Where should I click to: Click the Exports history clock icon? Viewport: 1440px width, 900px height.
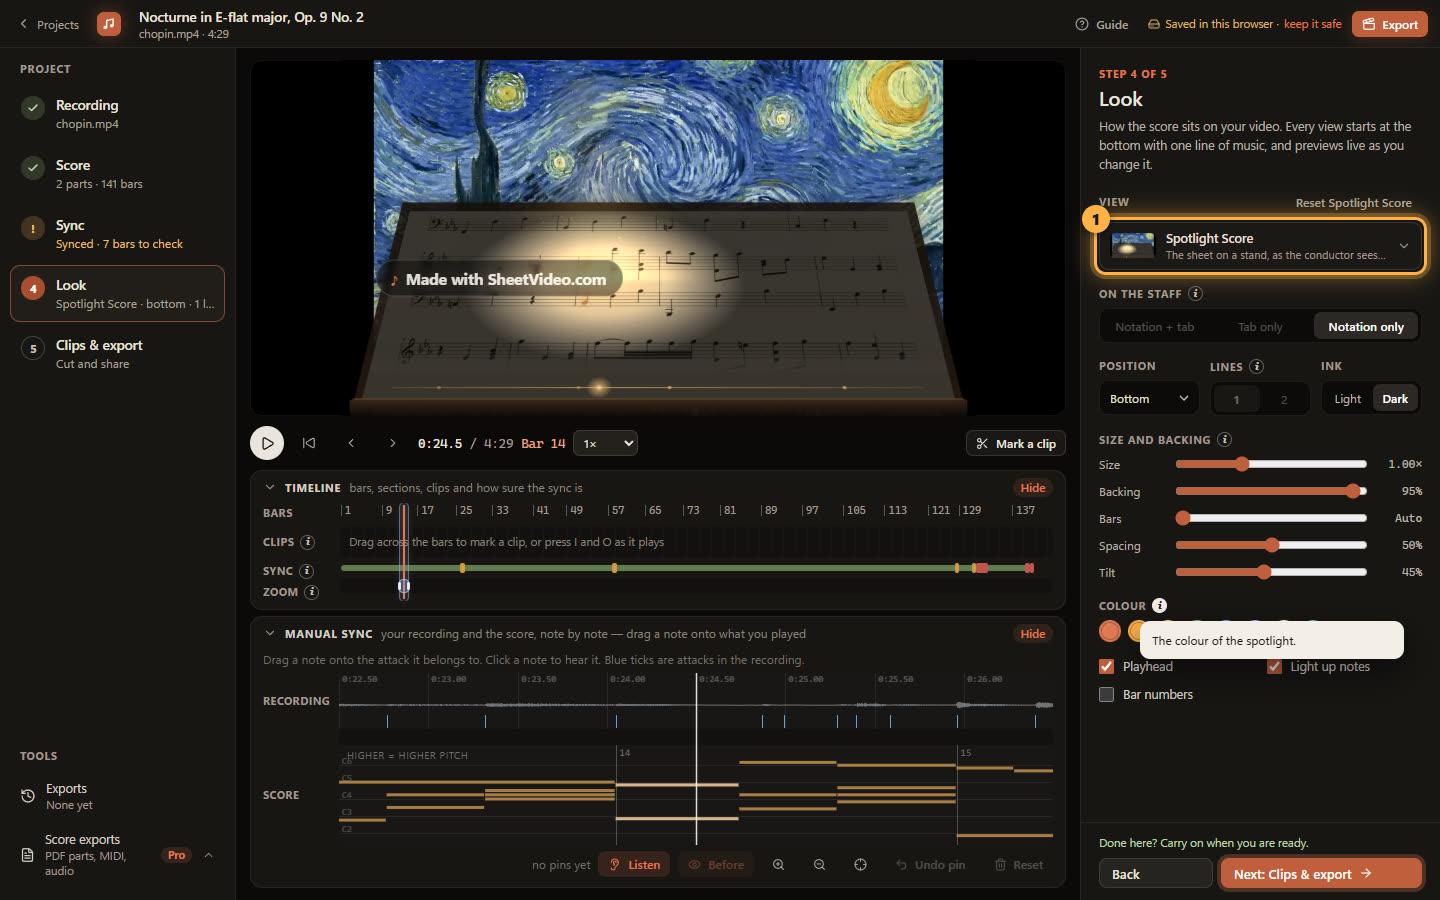[x=28, y=796]
